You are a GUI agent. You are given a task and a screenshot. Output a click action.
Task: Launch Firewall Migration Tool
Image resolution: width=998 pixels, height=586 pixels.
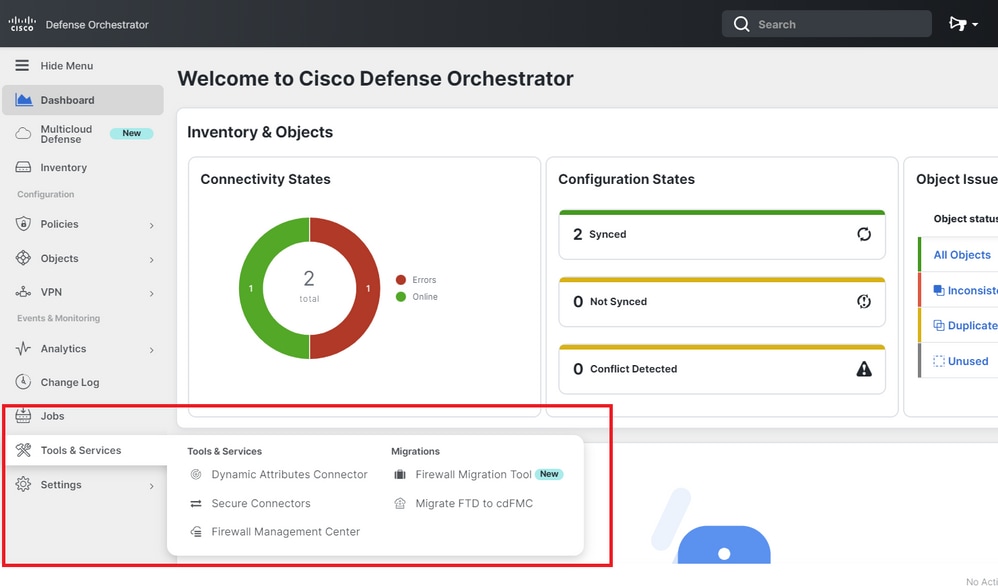coord(473,475)
